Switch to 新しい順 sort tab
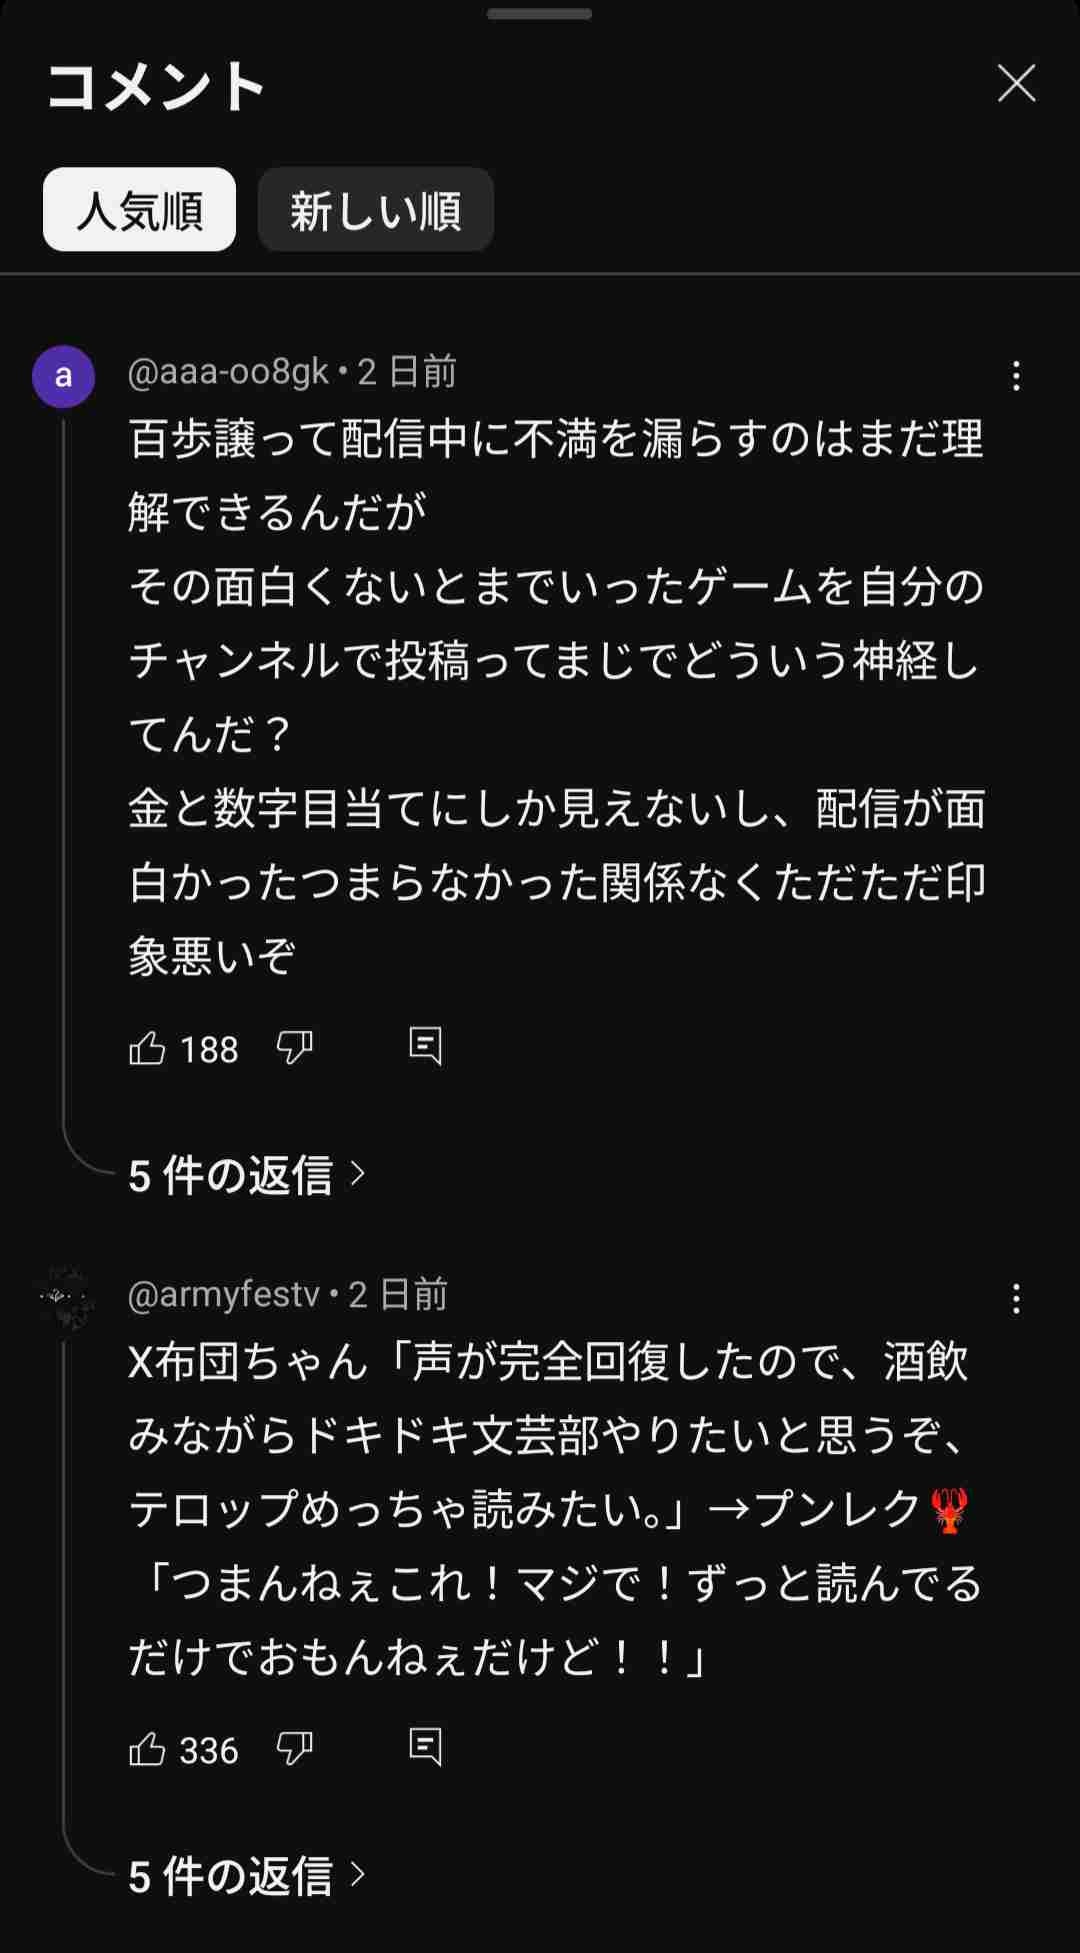Screen dimensions: 1080x1953 point(375,210)
